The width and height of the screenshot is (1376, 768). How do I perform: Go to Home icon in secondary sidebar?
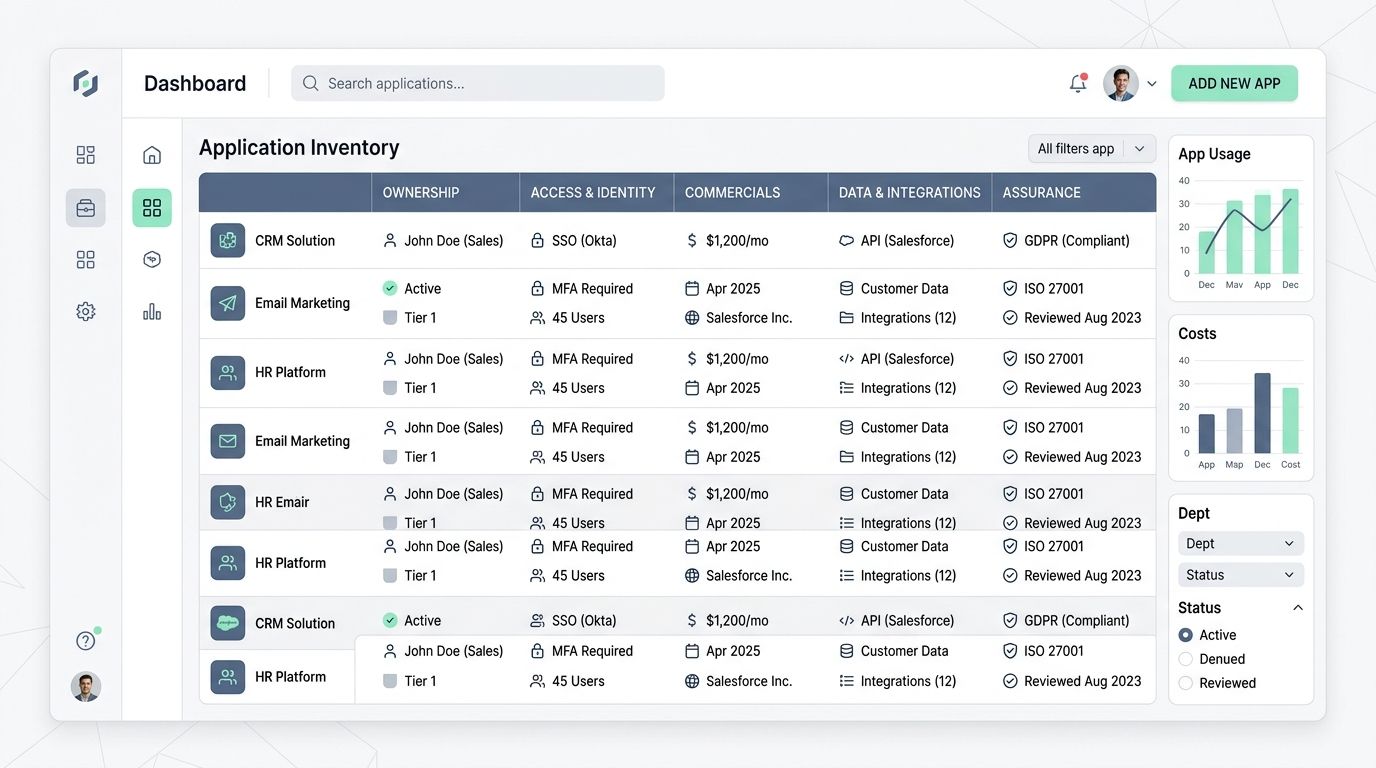pyautogui.click(x=152, y=155)
